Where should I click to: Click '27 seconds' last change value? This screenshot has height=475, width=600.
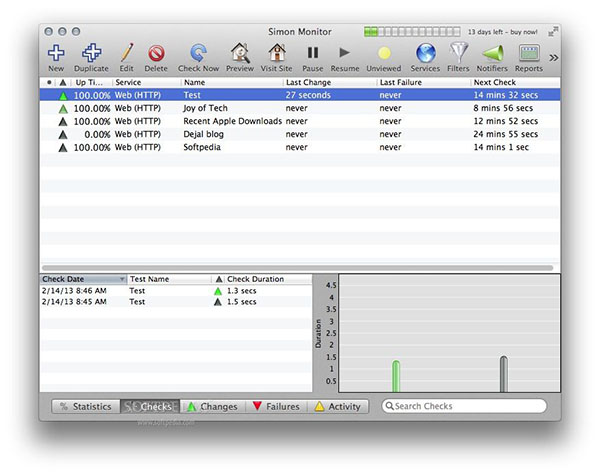(308, 95)
